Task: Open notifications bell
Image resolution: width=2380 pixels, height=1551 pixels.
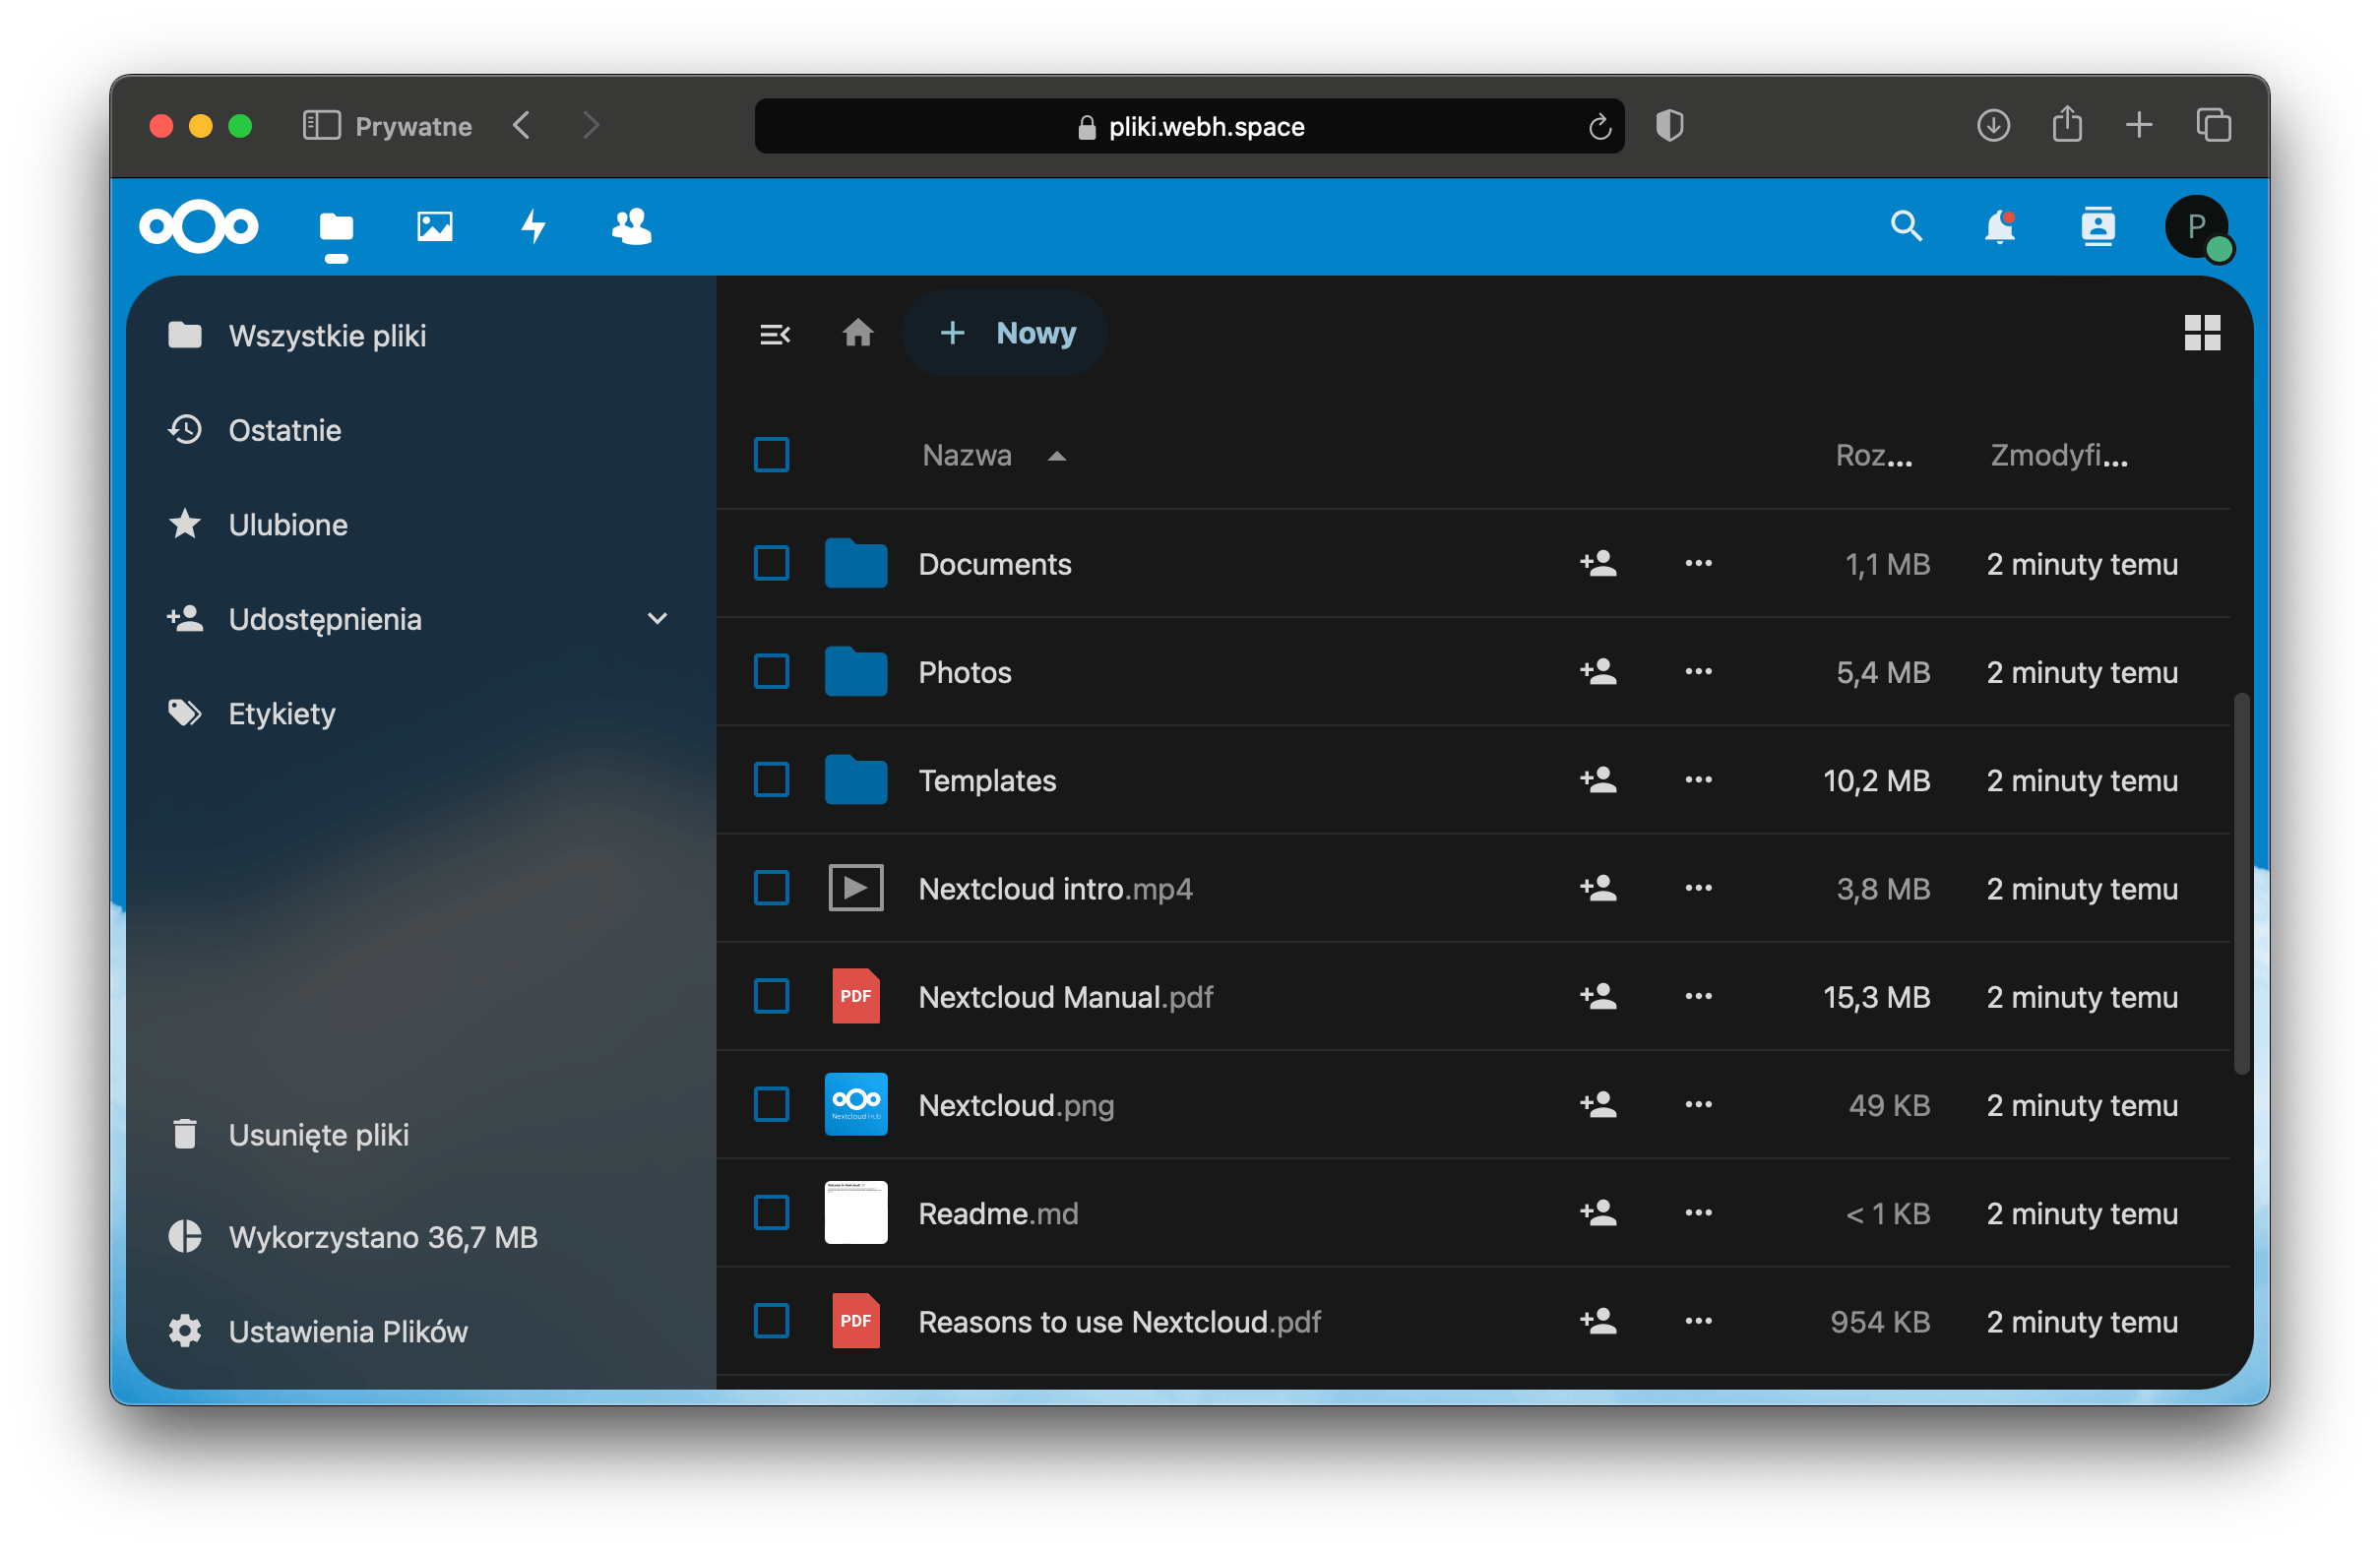Action: point(2000,227)
